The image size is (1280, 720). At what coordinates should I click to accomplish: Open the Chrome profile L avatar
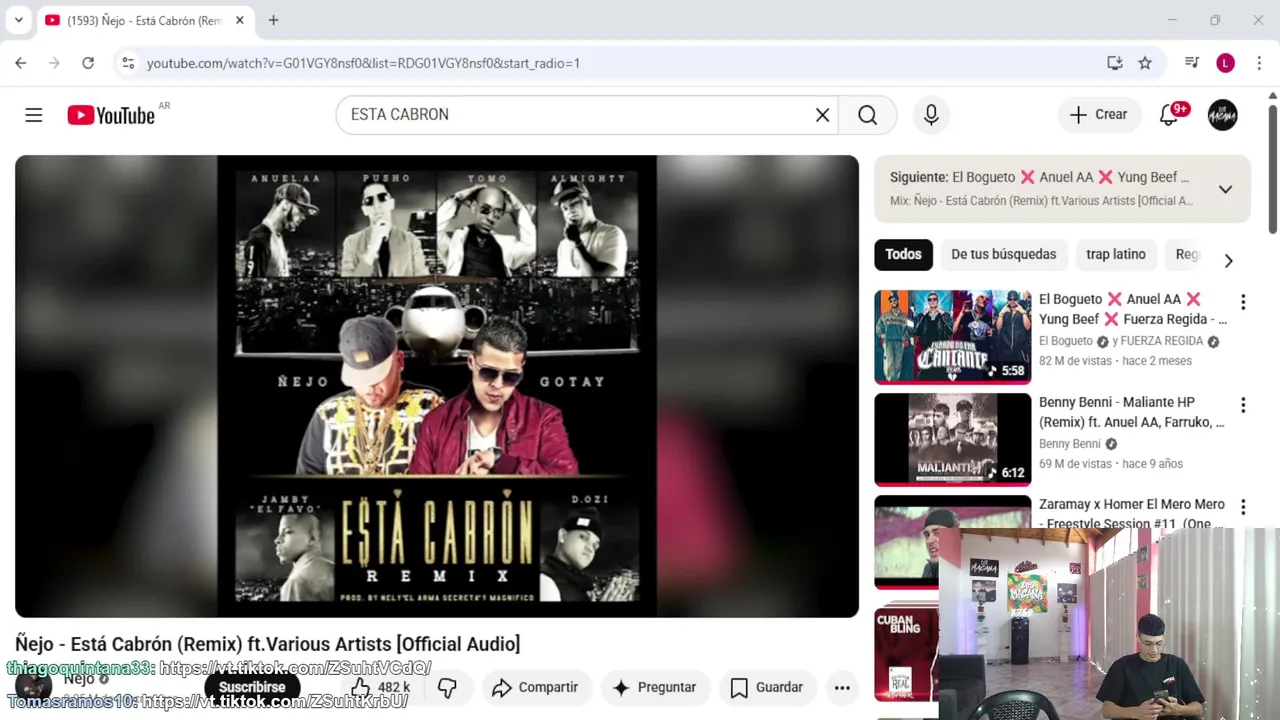click(x=1225, y=63)
